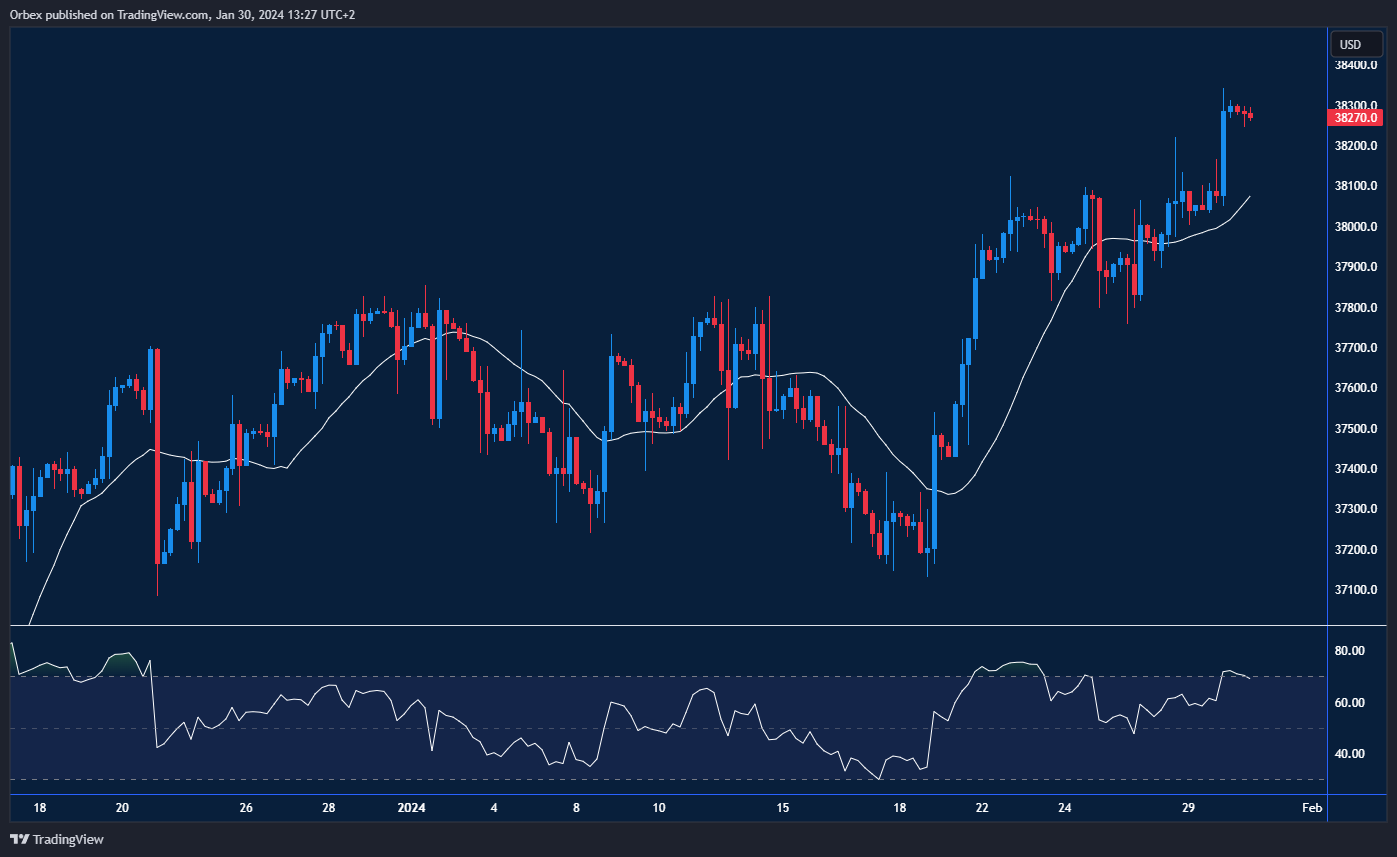The image size is (1397, 857).
Task: Click the 40.00 indicator scale label
Action: [1350, 754]
